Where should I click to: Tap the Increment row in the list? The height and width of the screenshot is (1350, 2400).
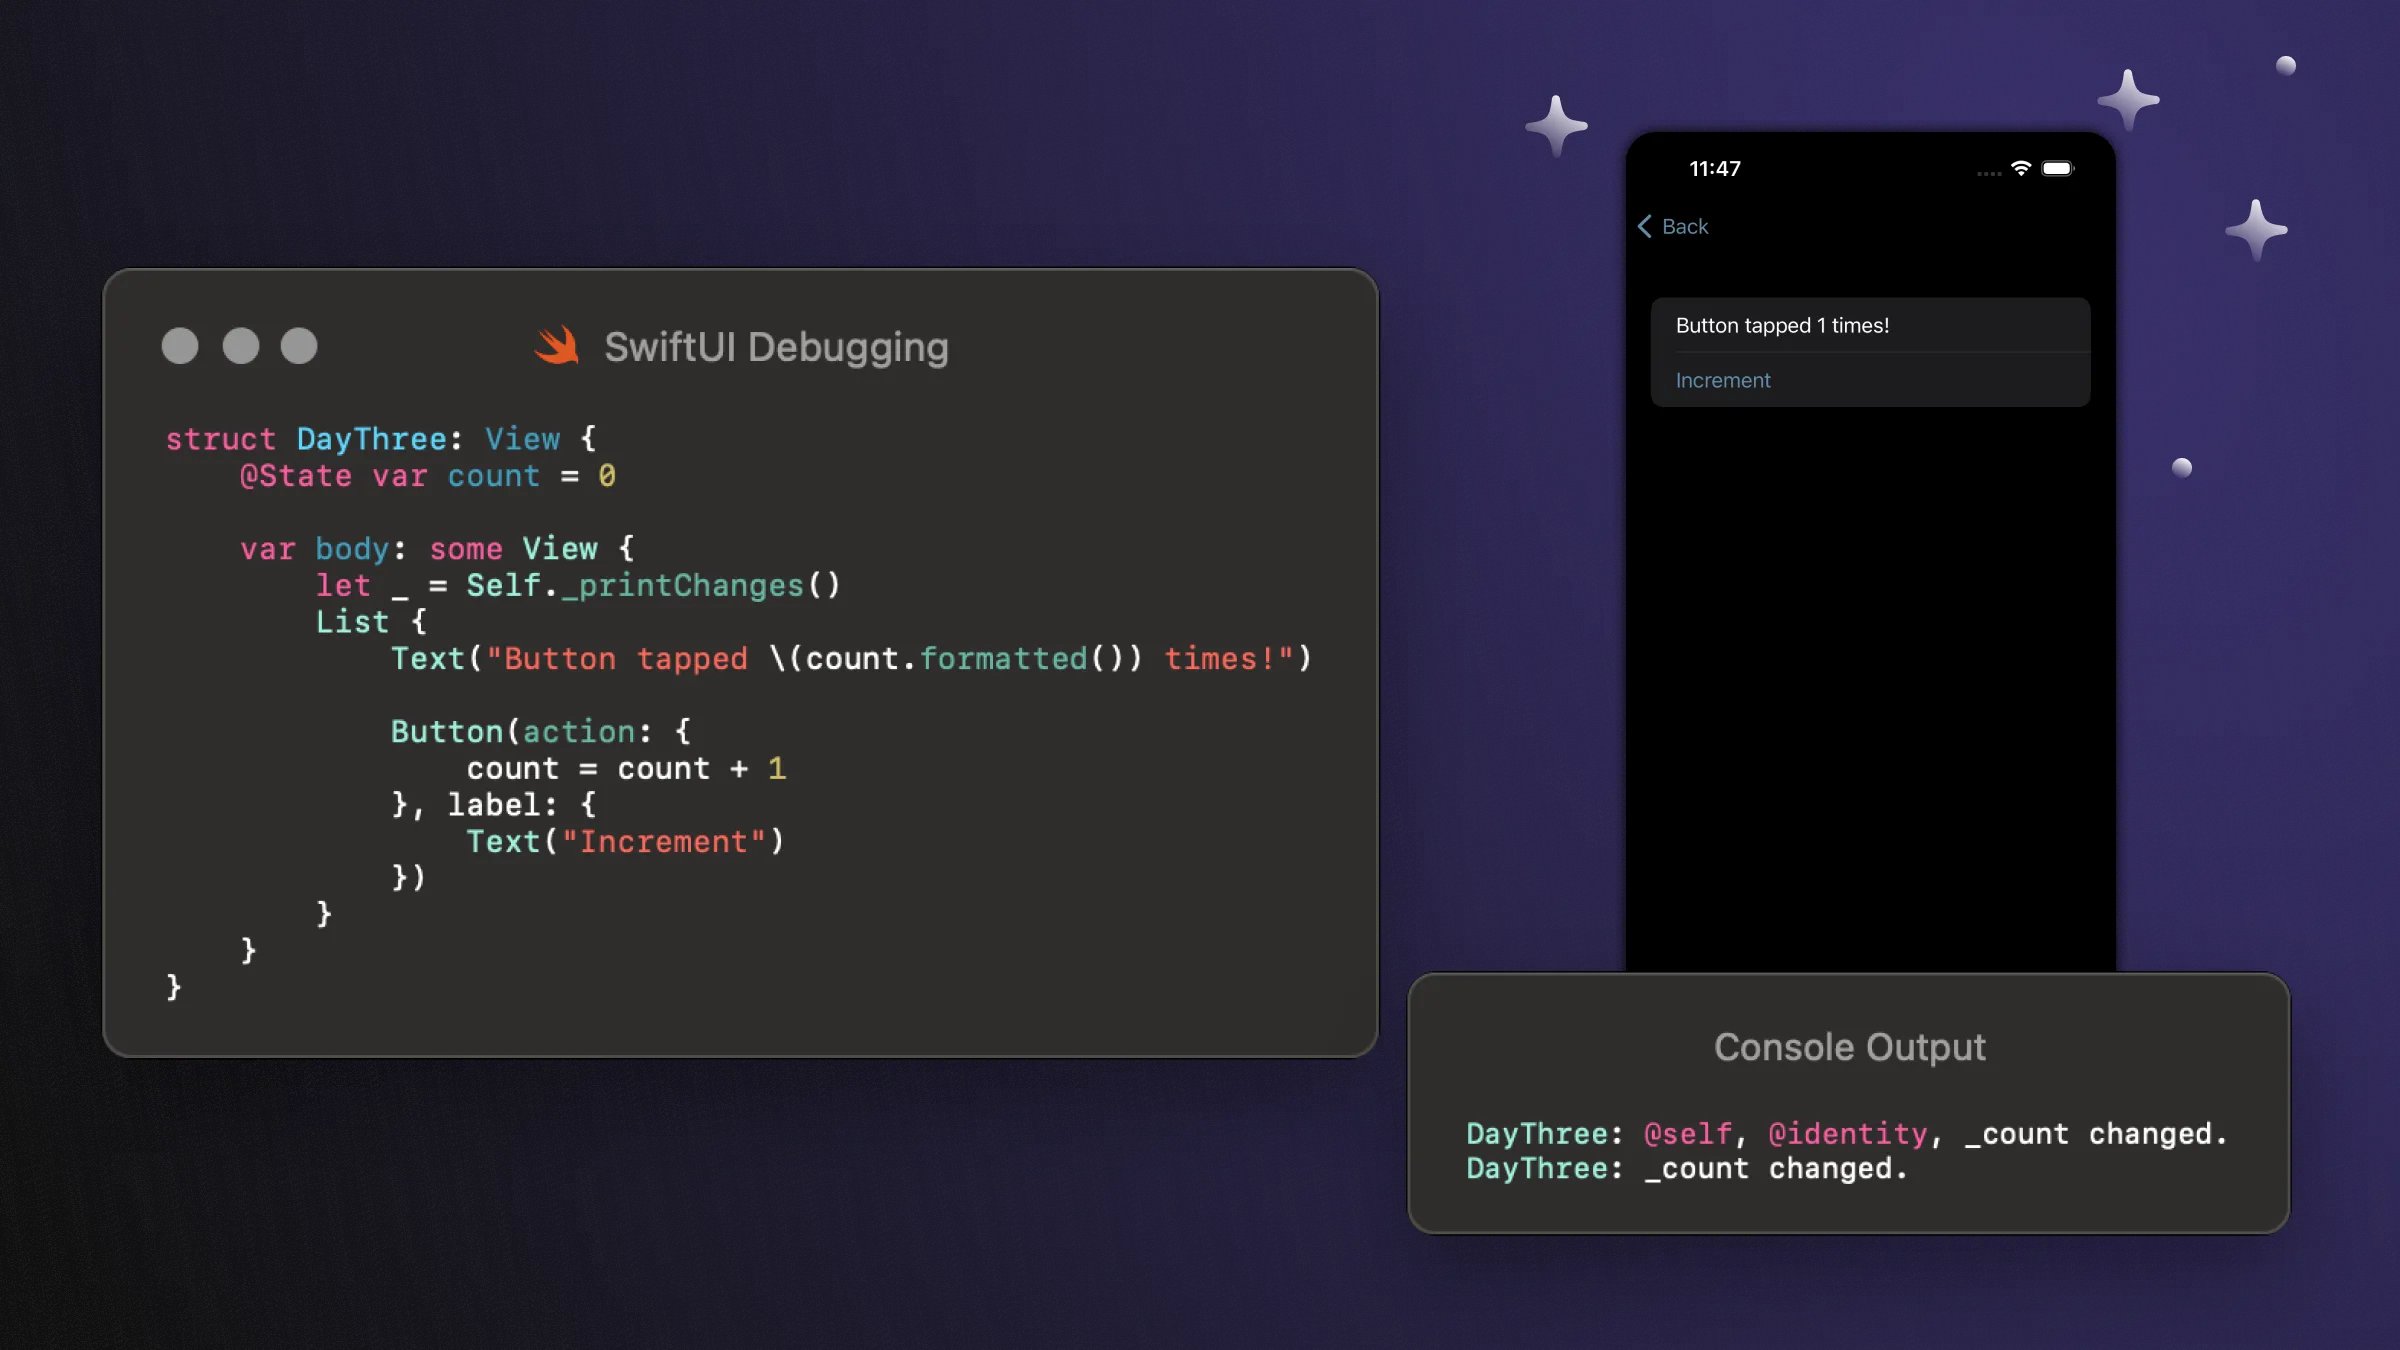coord(1722,380)
